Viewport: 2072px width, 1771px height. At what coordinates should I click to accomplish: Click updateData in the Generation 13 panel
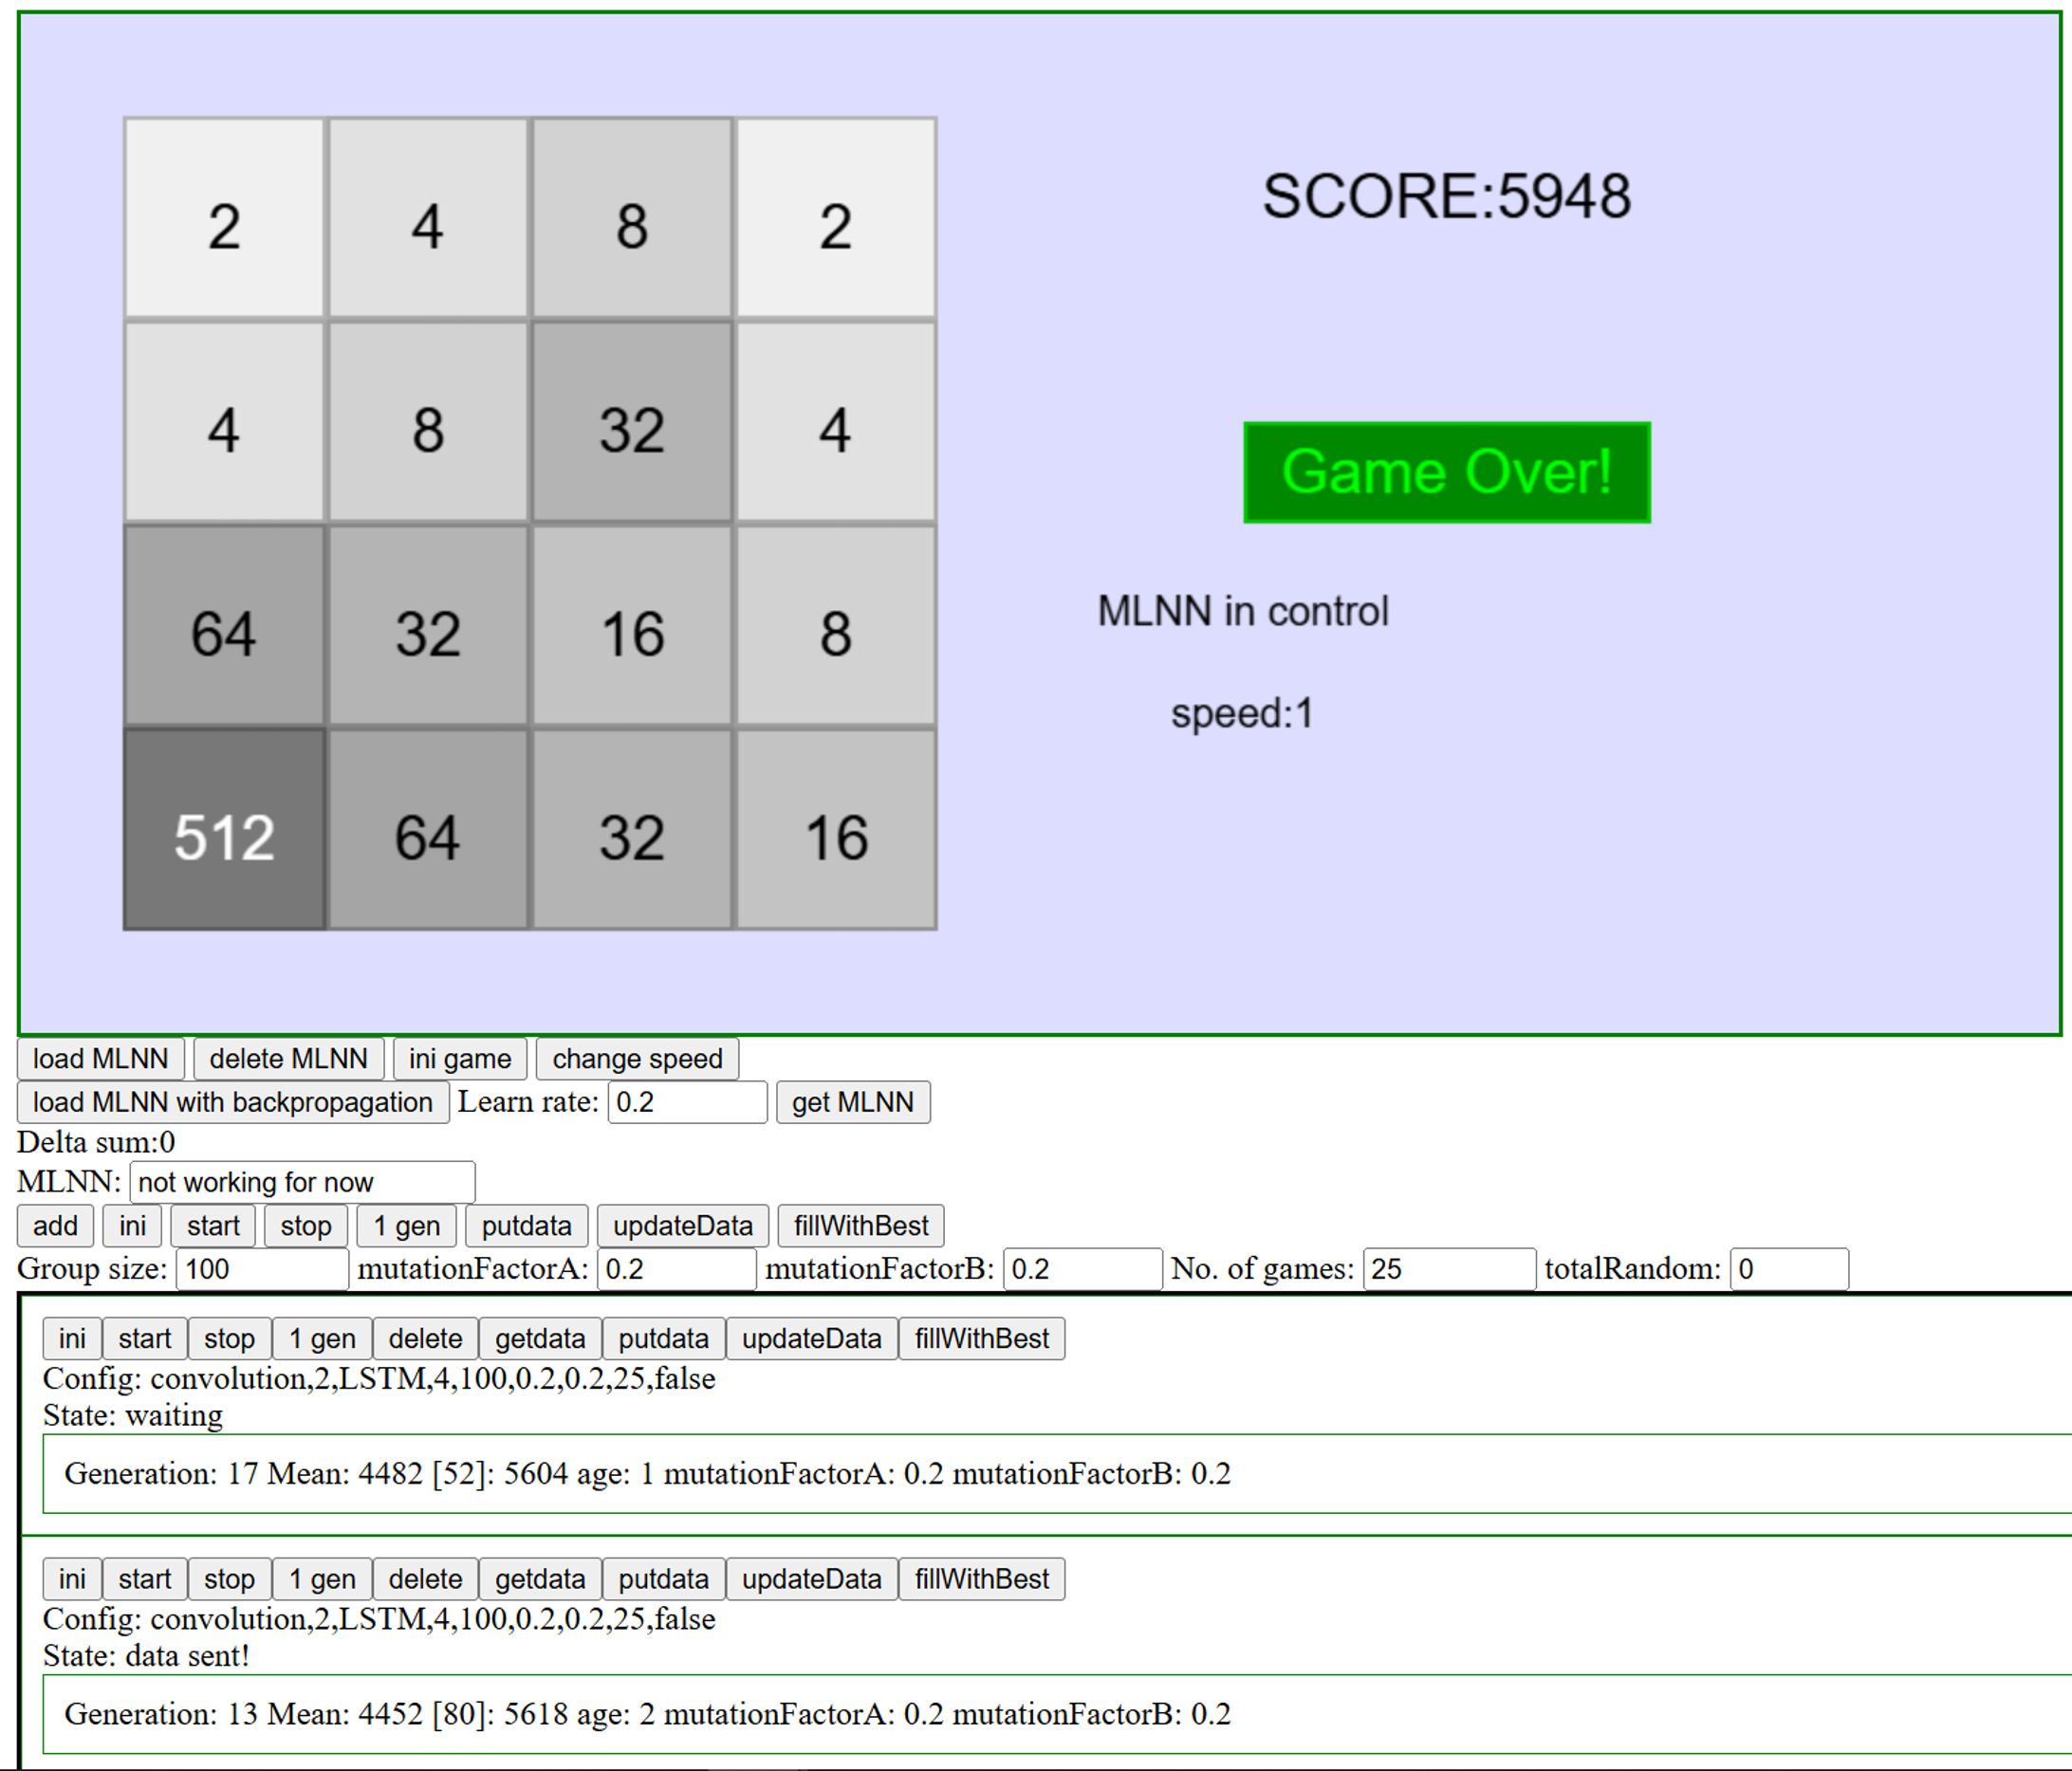(811, 1579)
